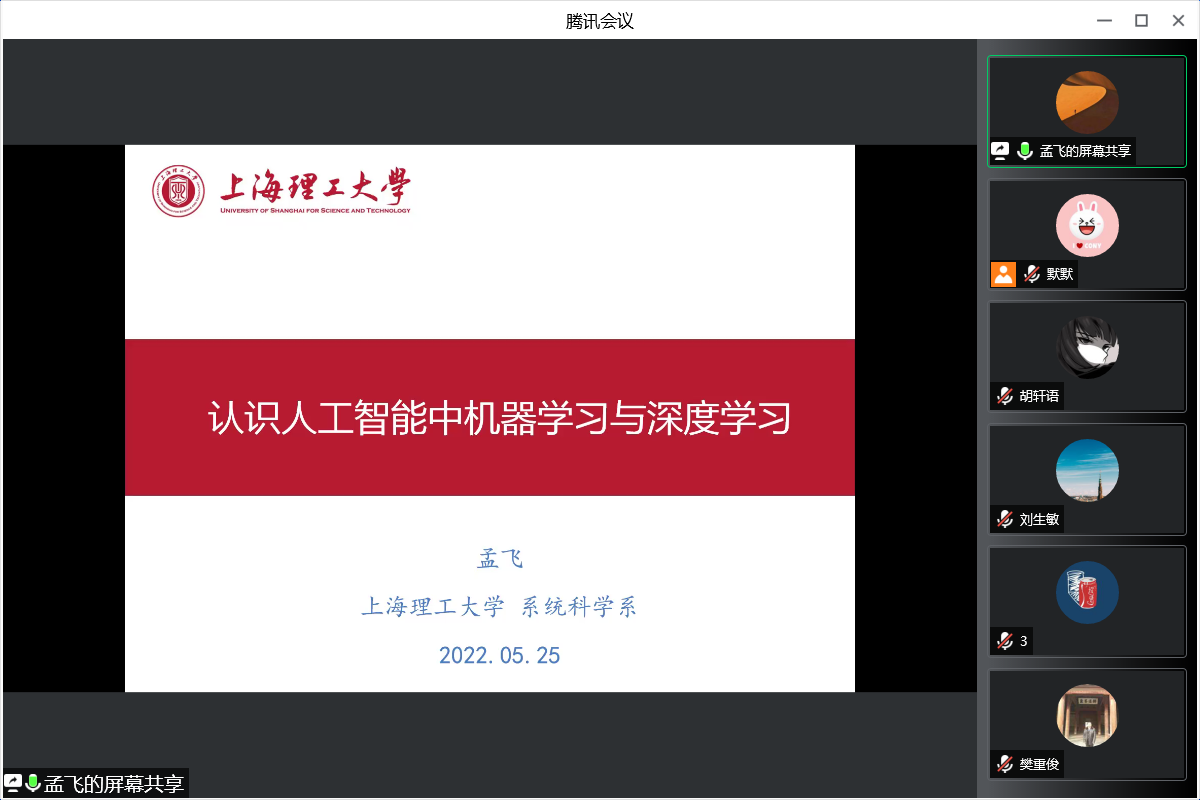Click 刘生敏's muted microphone icon
The height and width of the screenshot is (800, 1200).
1005,519
